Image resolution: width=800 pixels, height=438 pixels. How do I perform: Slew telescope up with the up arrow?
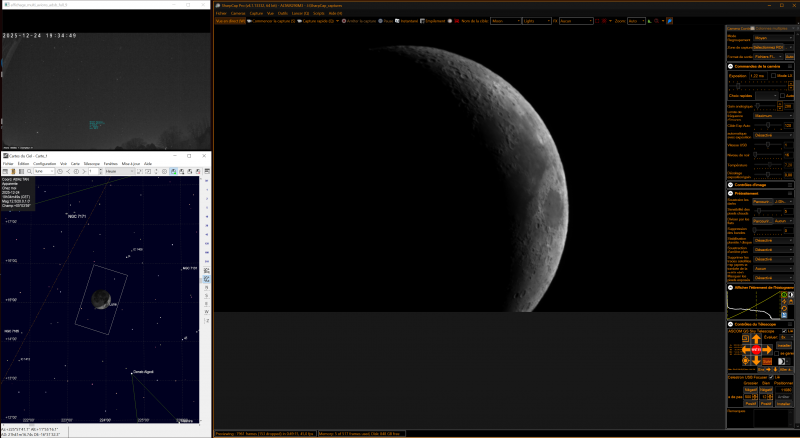(x=757, y=338)
